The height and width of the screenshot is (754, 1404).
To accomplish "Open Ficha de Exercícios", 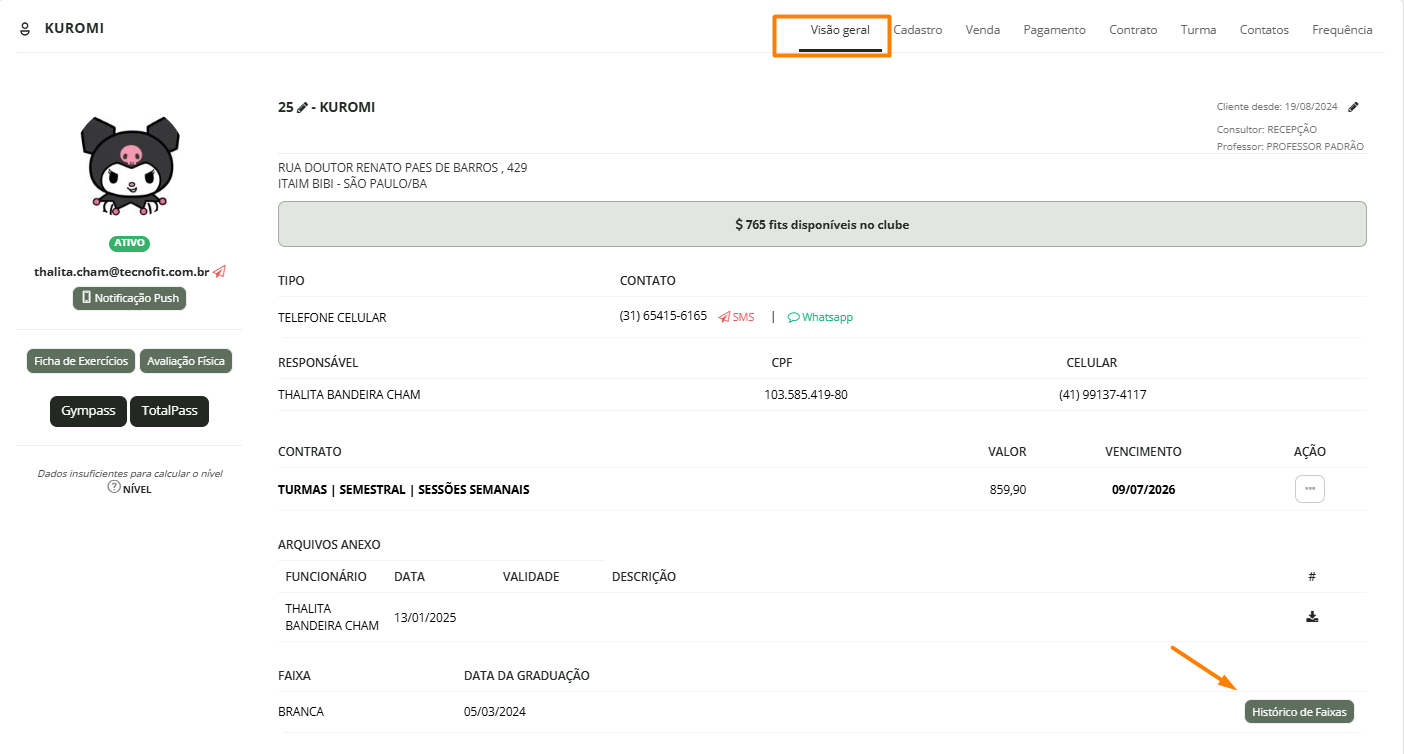I will click(81, 361).
